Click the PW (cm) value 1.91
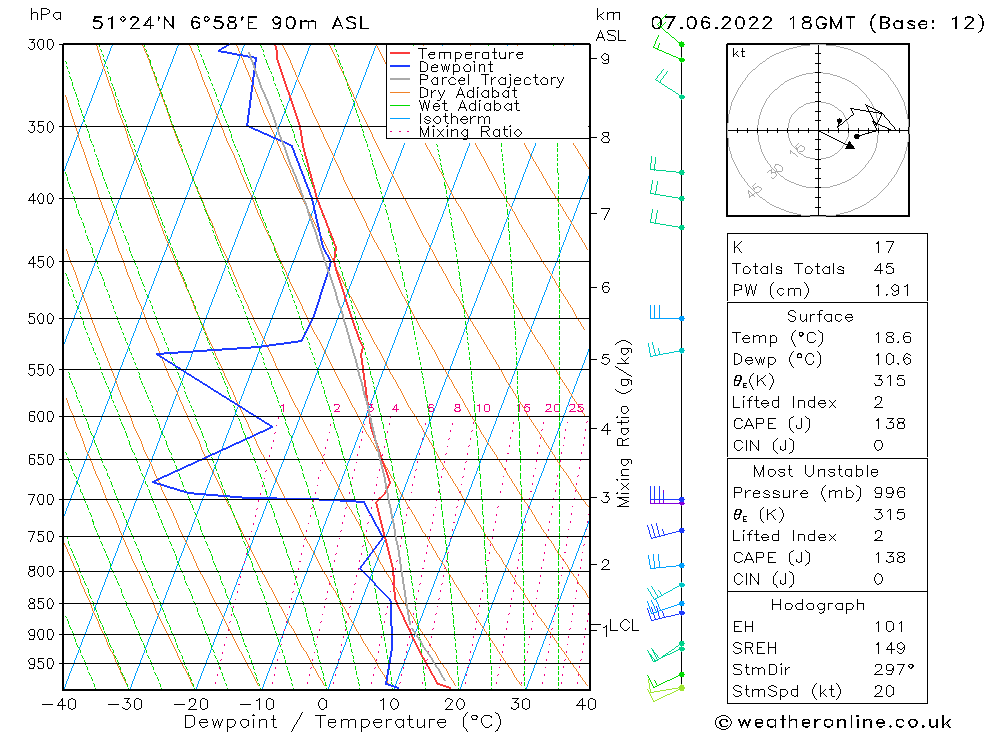The width and height of the screenshot is (1000, 733). click(892, 290)
